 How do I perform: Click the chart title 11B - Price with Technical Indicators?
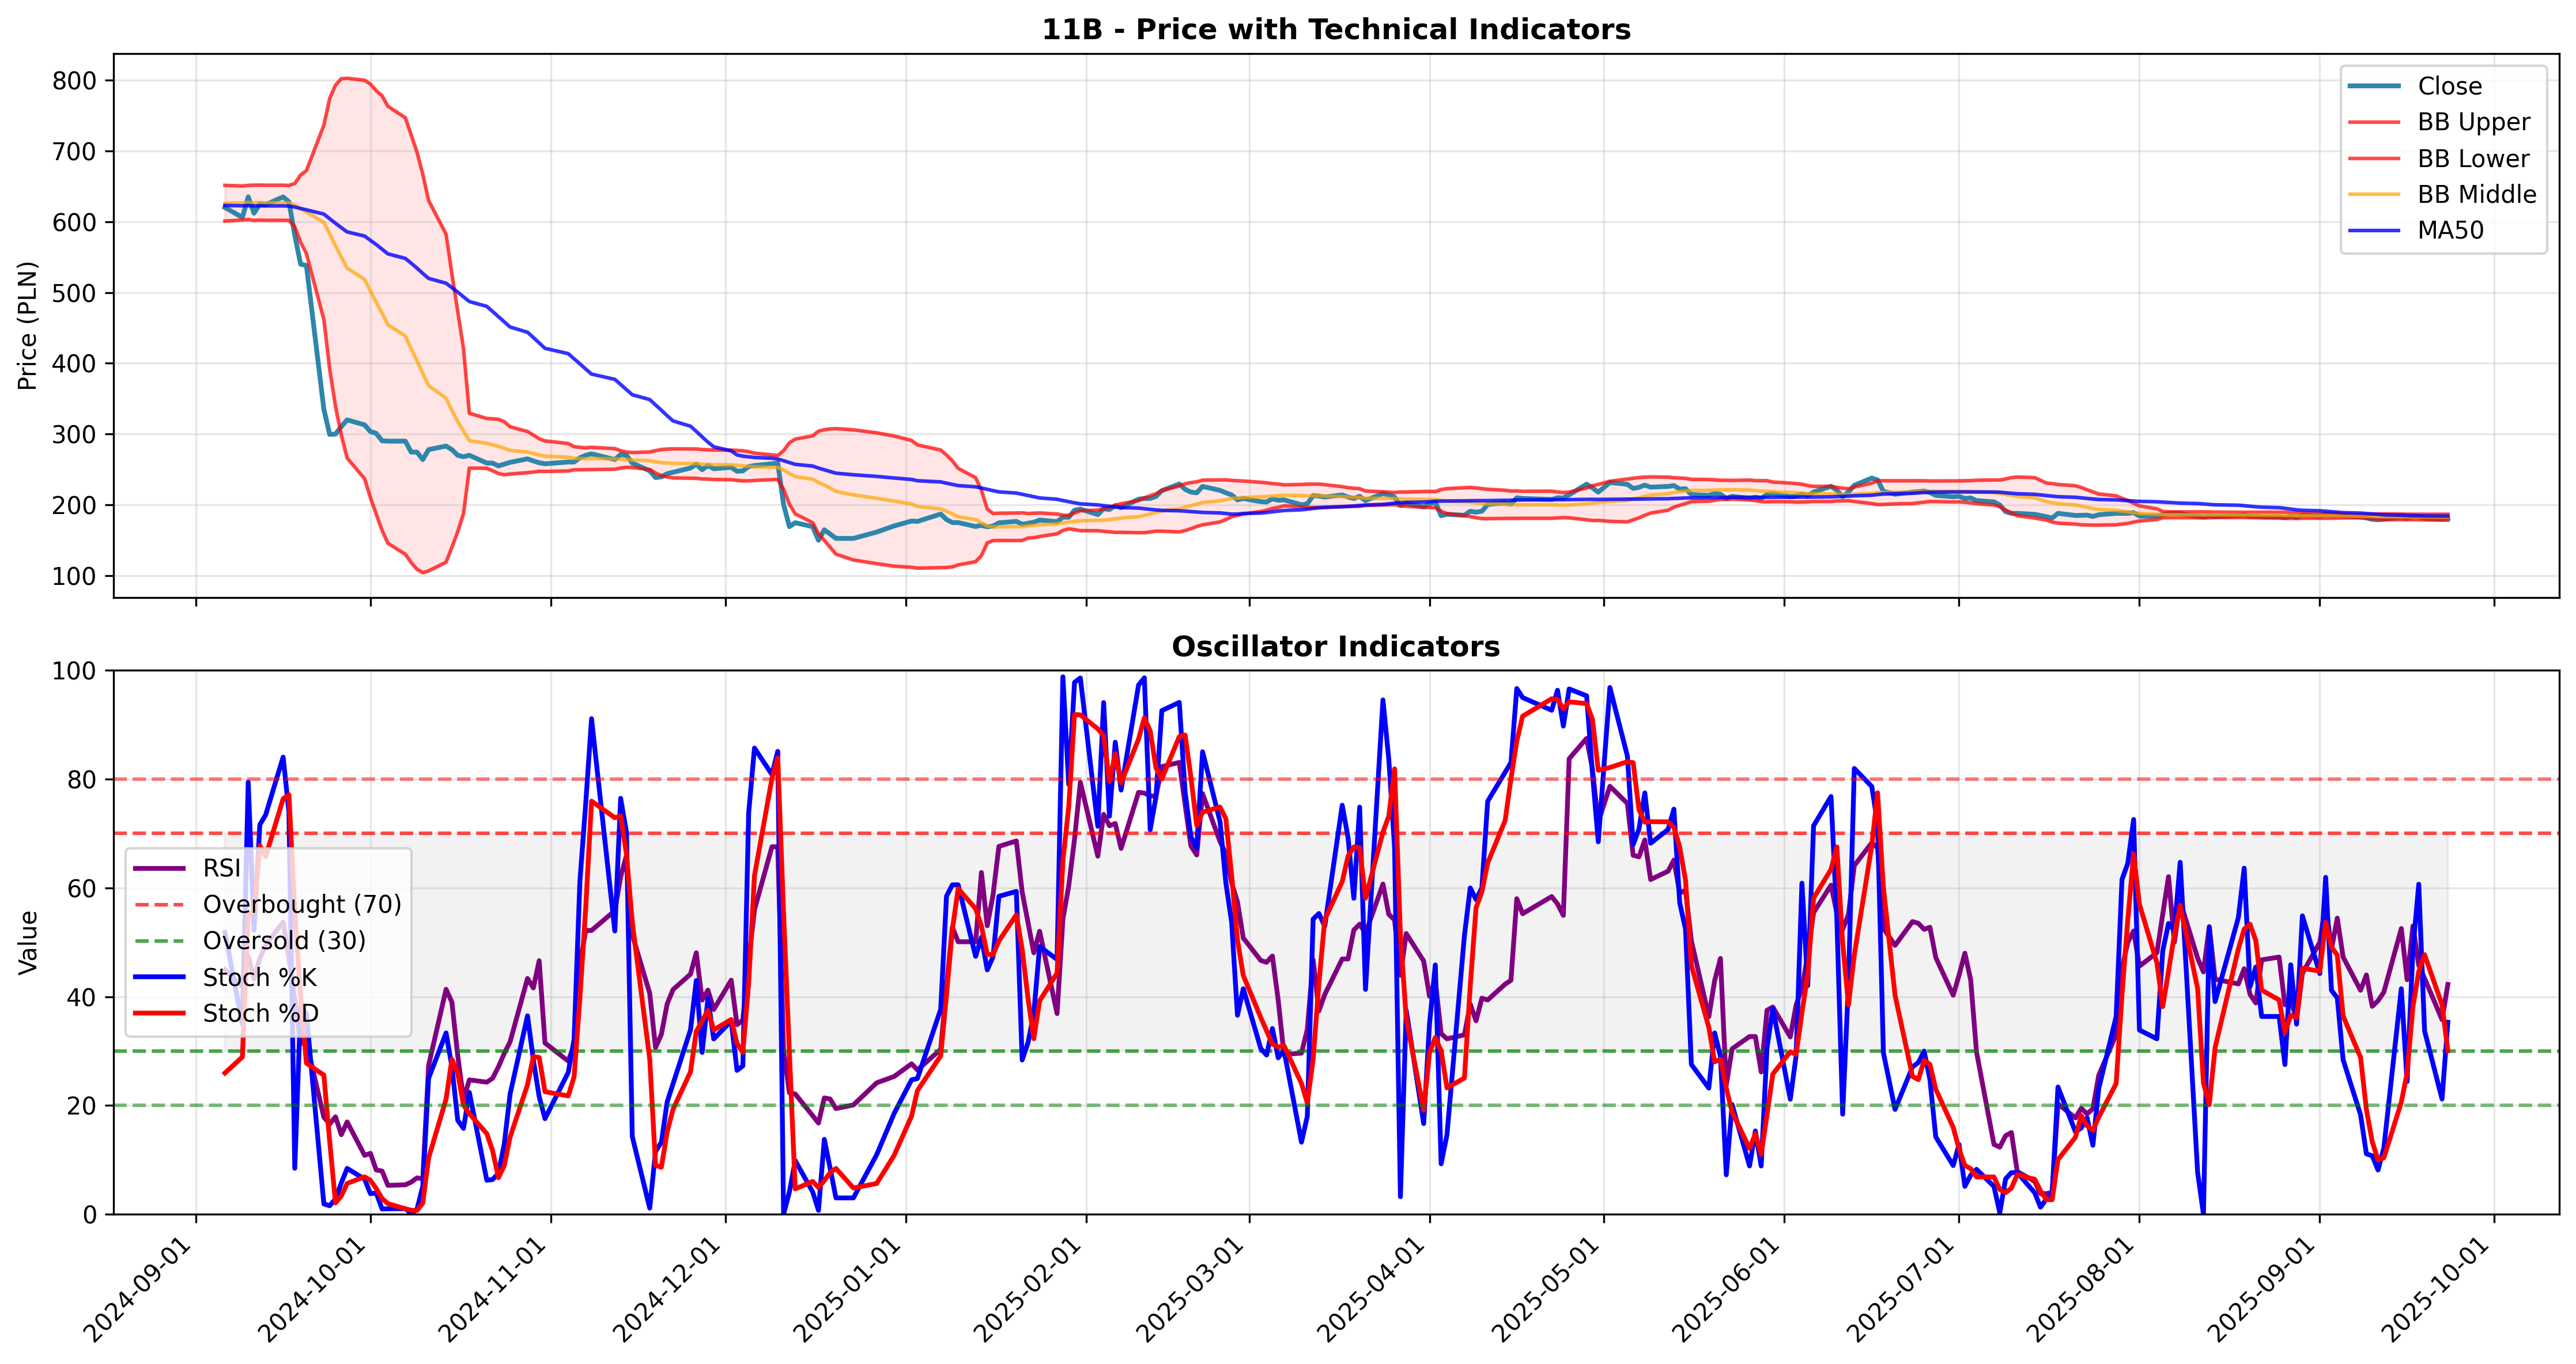click(1336, 29)
